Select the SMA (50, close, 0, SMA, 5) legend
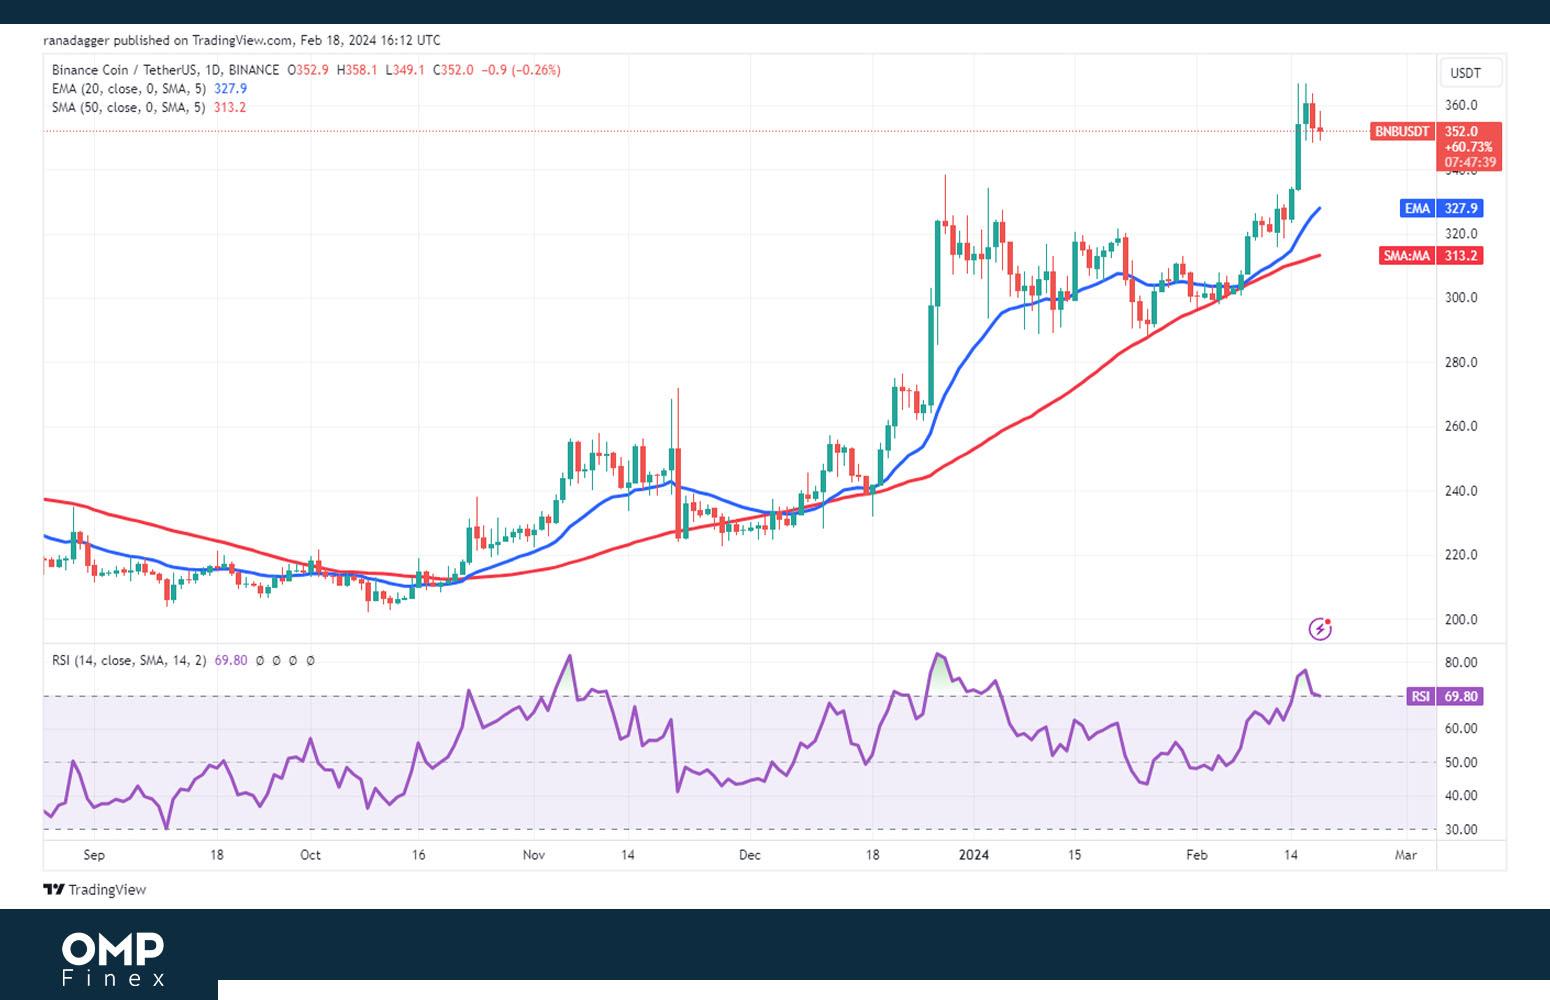 [x=129, y=107]
